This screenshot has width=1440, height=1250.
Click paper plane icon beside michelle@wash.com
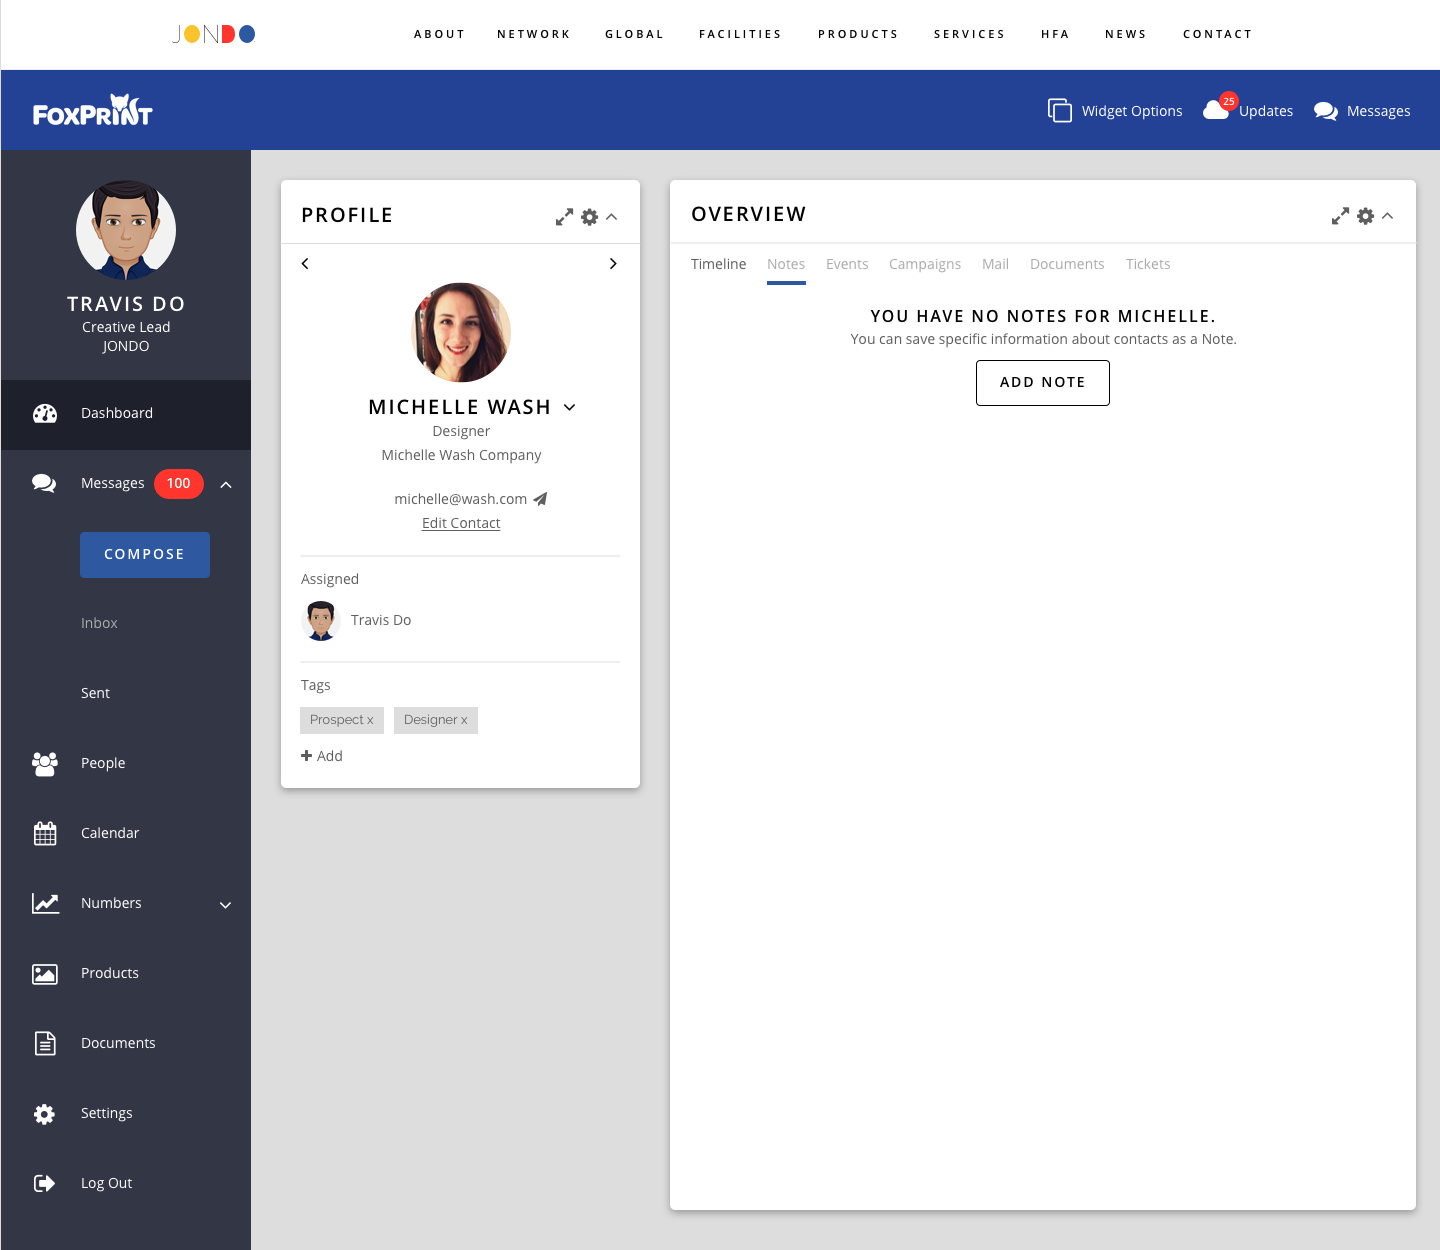[x=541, y=499]
